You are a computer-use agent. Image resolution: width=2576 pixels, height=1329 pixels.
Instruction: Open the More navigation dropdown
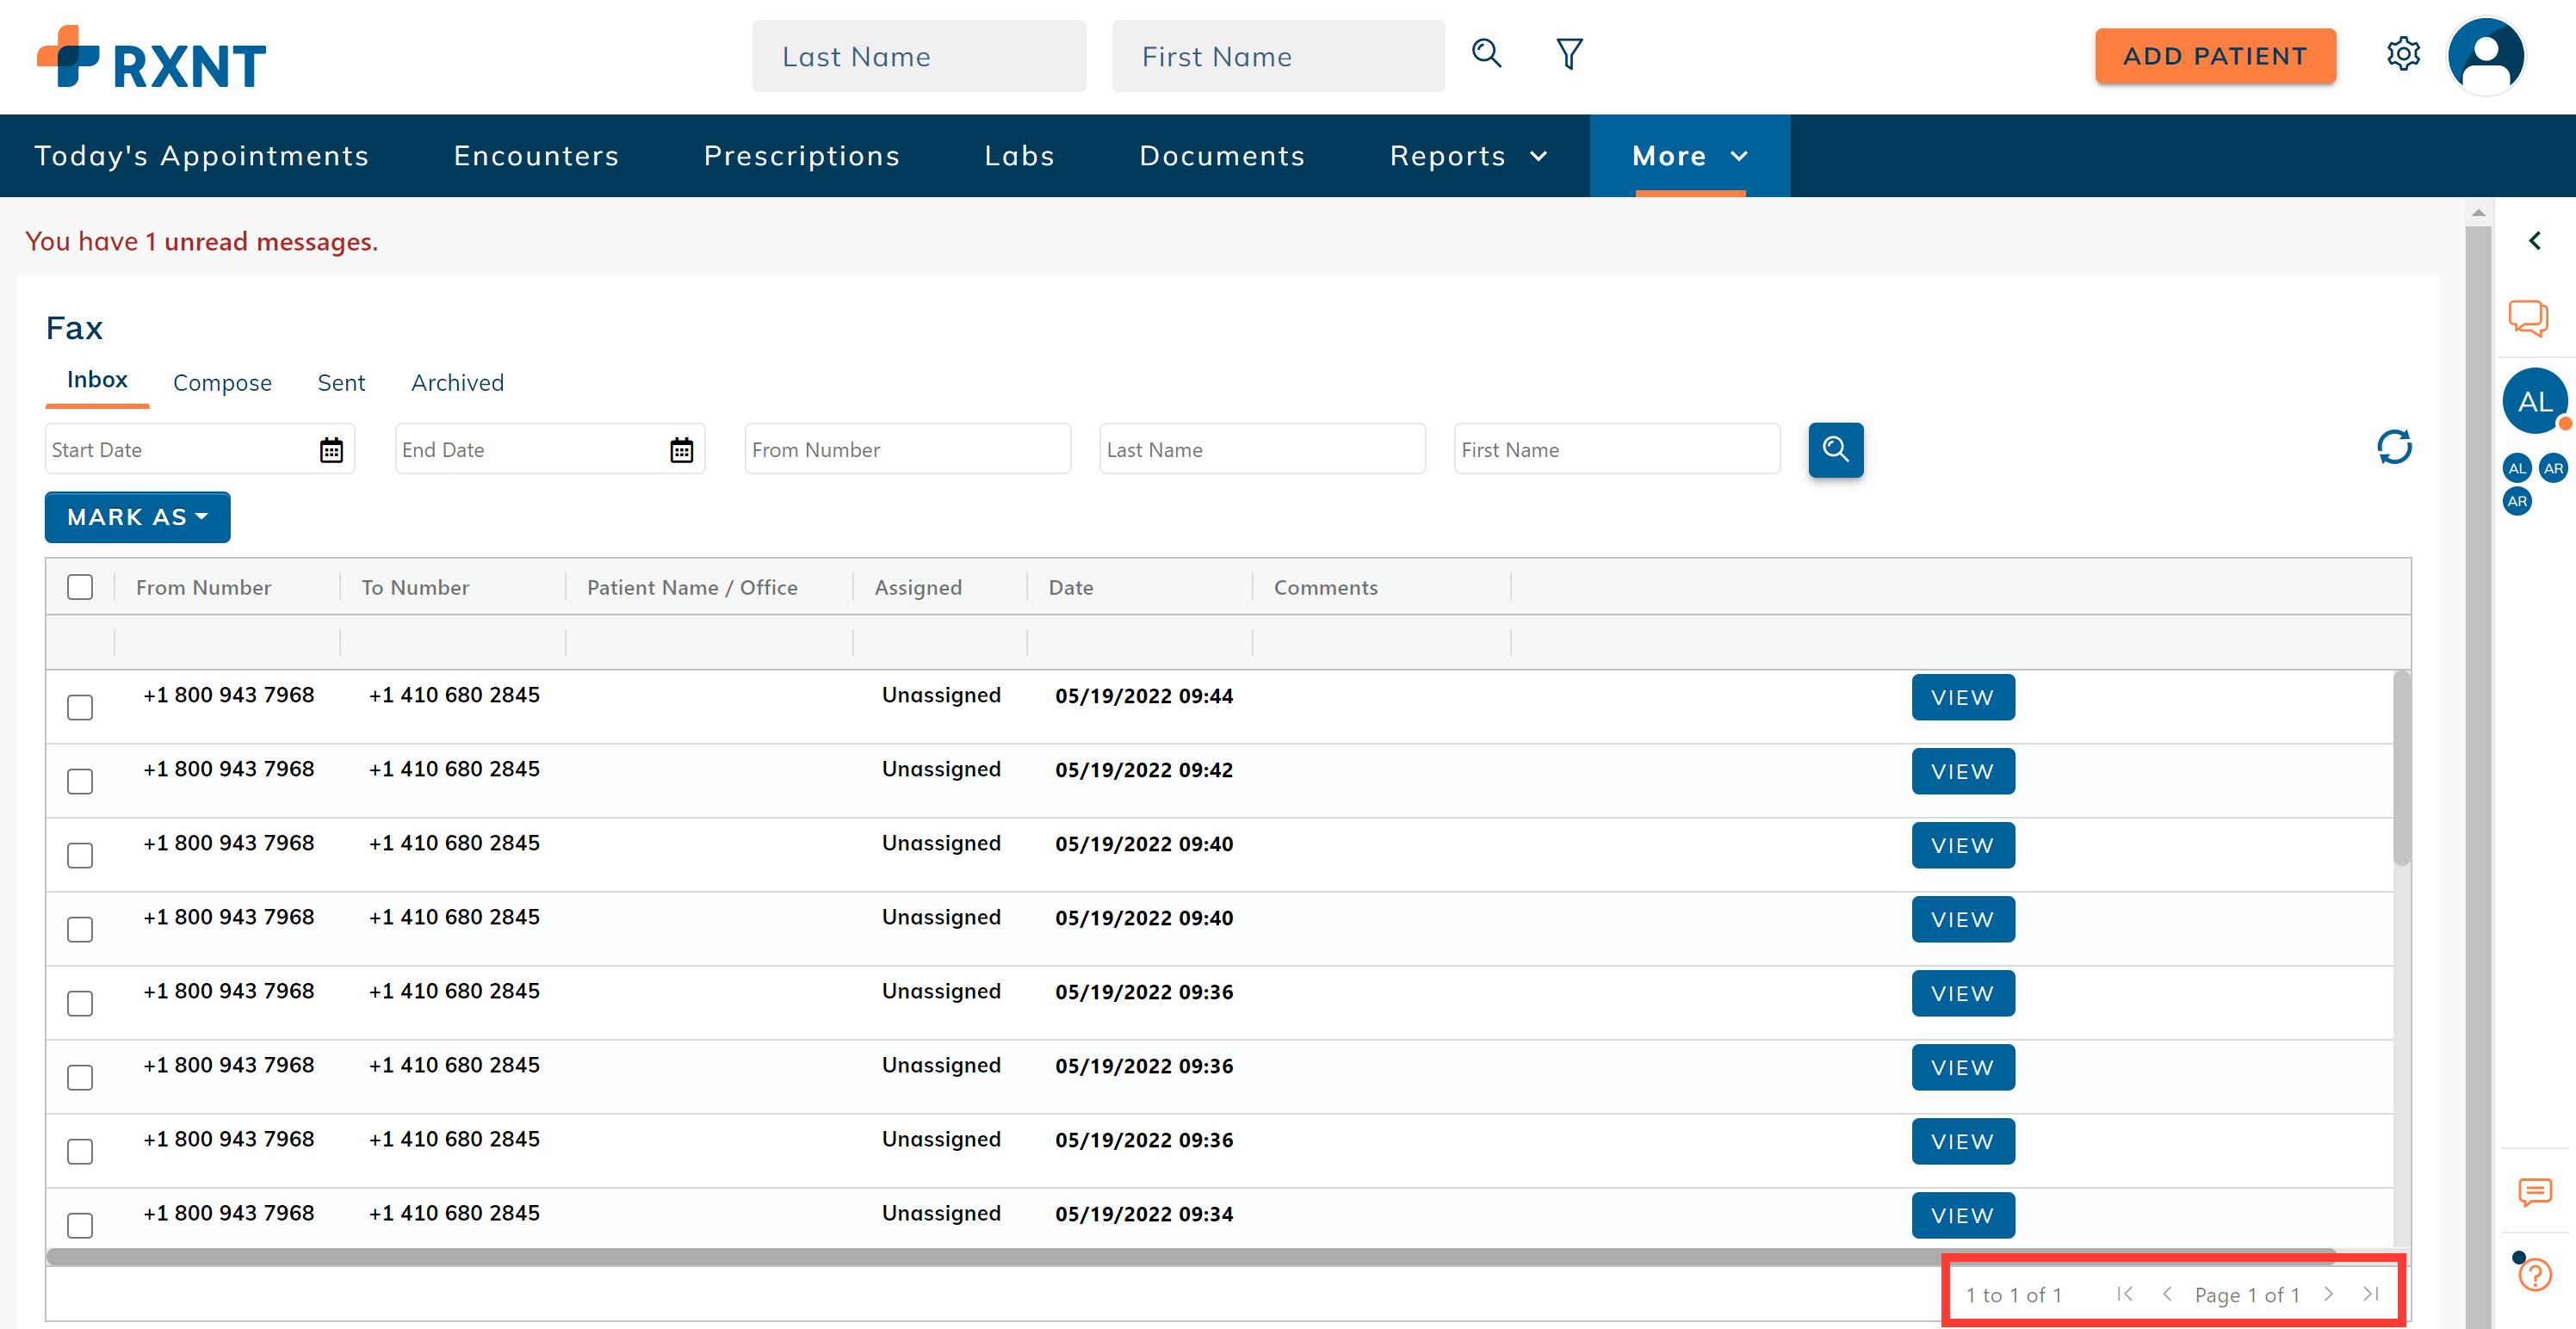pyautogui.click(x=1689, y=156)
